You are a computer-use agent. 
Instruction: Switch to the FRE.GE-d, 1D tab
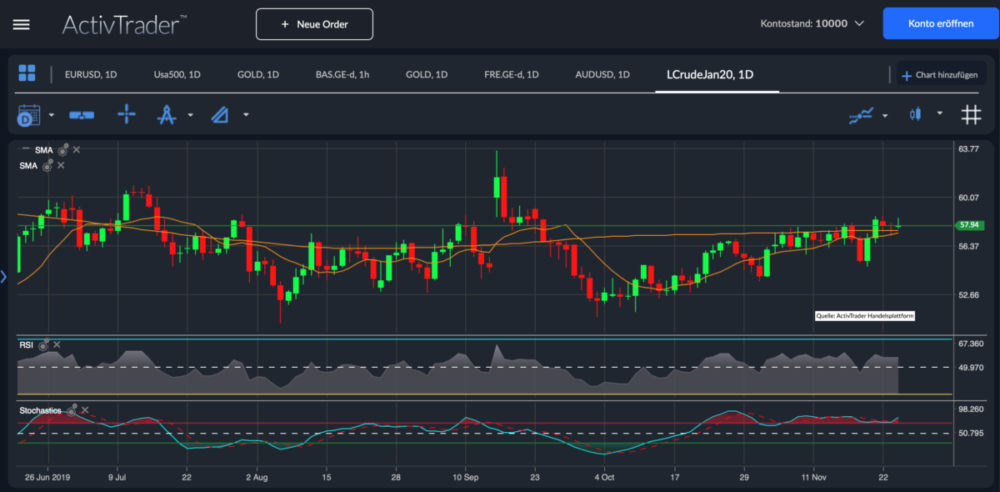pyautogui.click(x=511, y=75)
